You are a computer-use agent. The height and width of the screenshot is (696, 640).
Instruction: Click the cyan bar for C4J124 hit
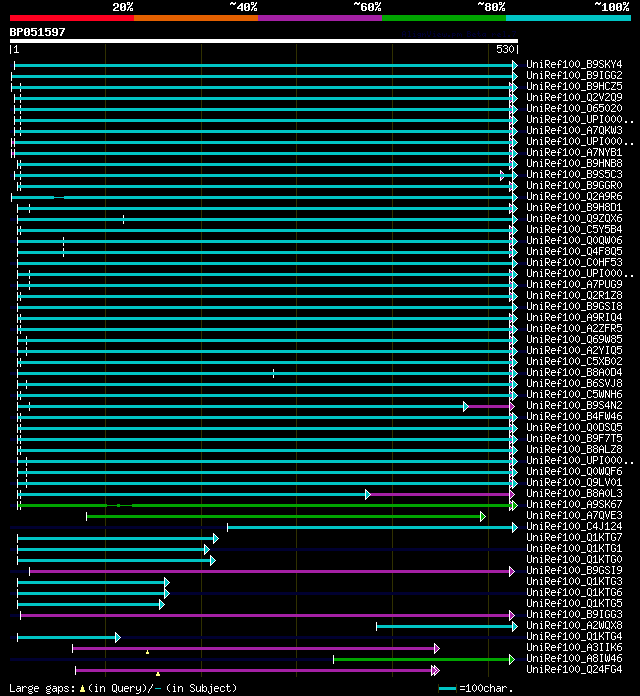(370, 527)
